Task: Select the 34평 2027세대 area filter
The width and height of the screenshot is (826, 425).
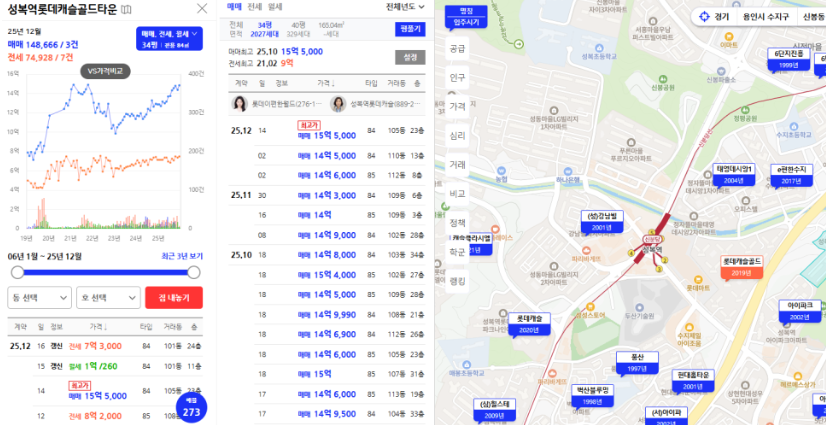Action: 265,29
